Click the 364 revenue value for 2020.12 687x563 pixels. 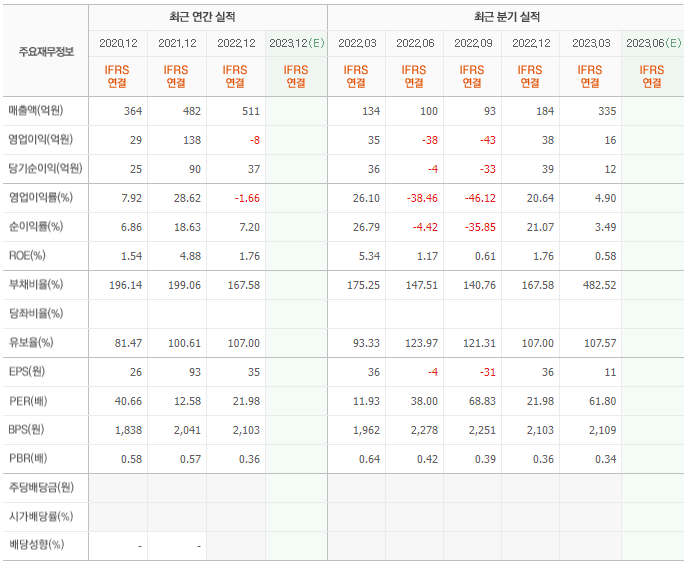(133, 111)
